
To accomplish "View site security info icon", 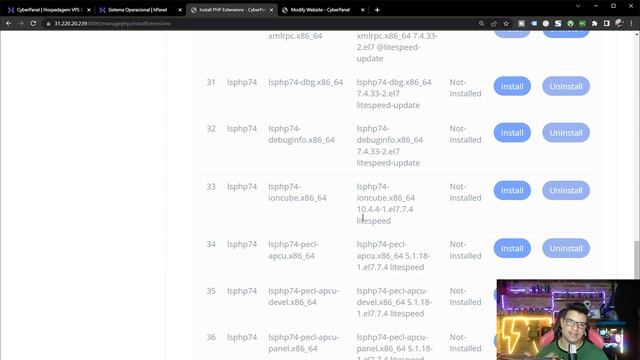I will coord(48,24).
